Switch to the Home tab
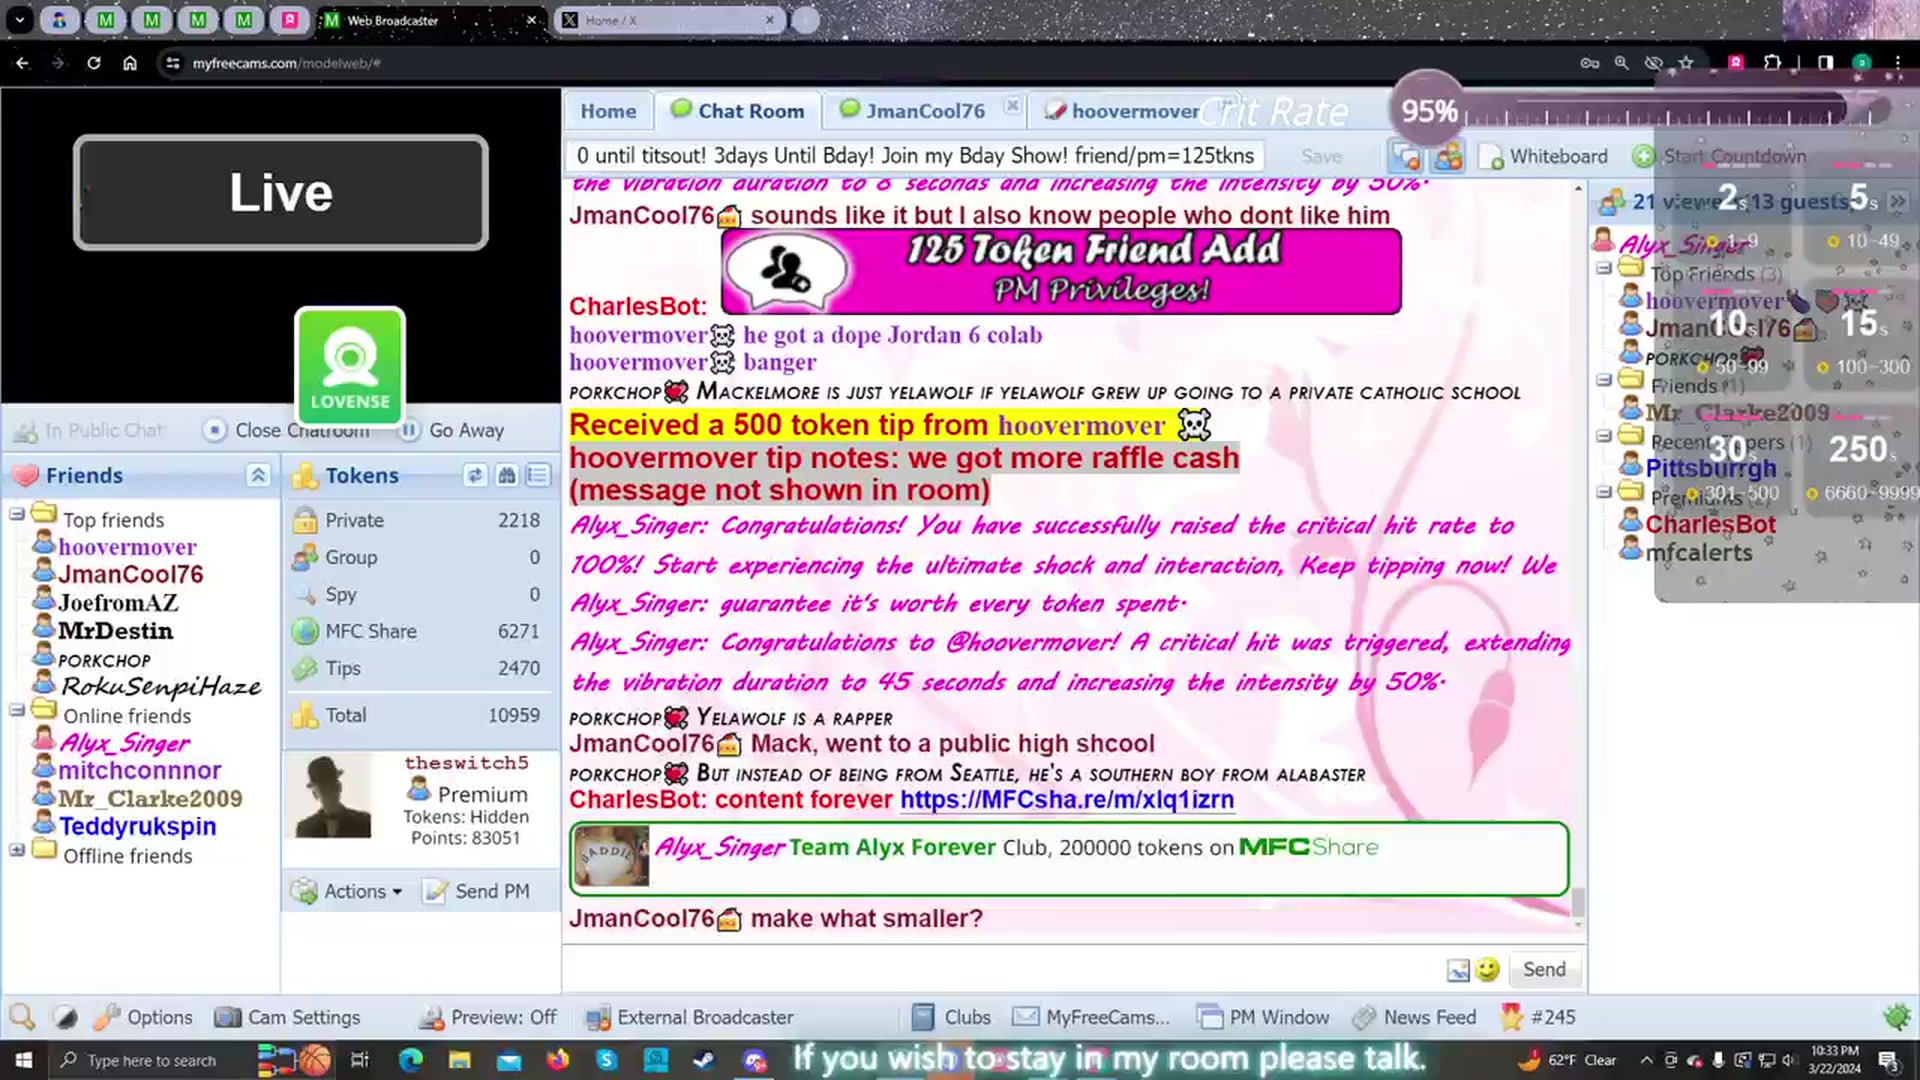Viewport: 1920px width, 1080px height. (x=608, y=111)
